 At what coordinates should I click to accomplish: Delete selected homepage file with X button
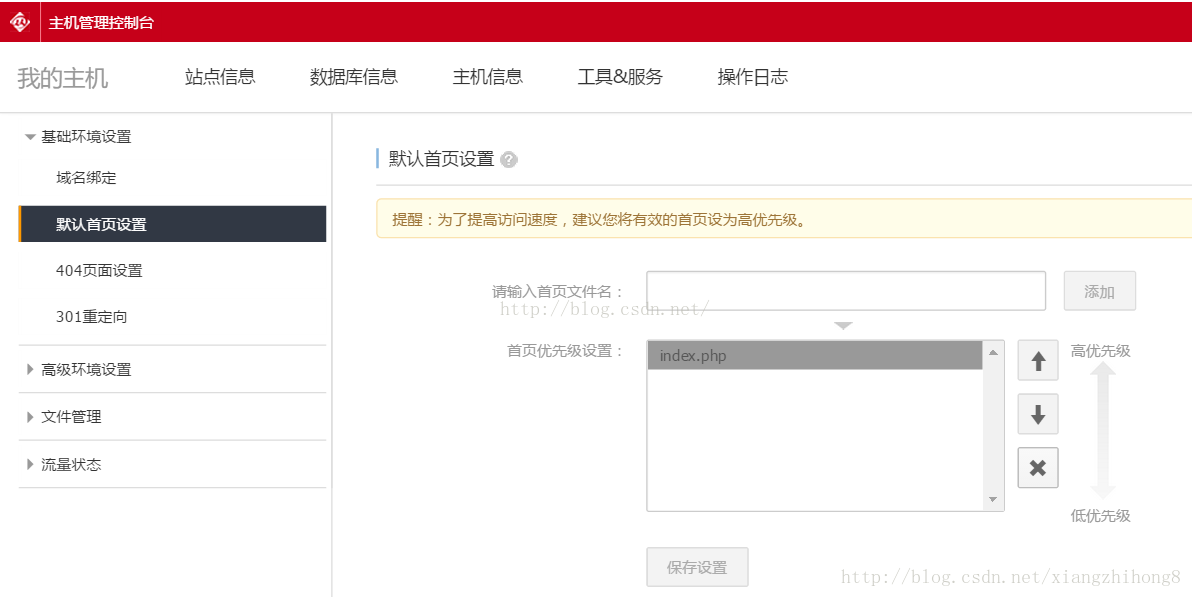tap(1038, 468)
